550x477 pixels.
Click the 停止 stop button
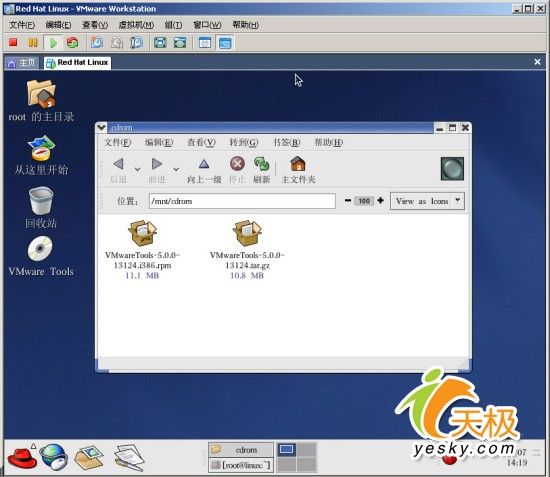[x=237, y=170]
